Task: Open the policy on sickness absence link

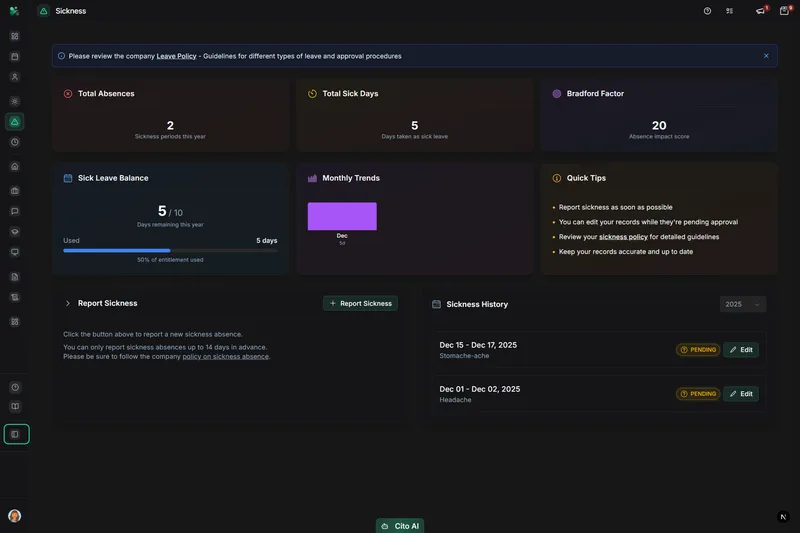Action: pos(226,357)
